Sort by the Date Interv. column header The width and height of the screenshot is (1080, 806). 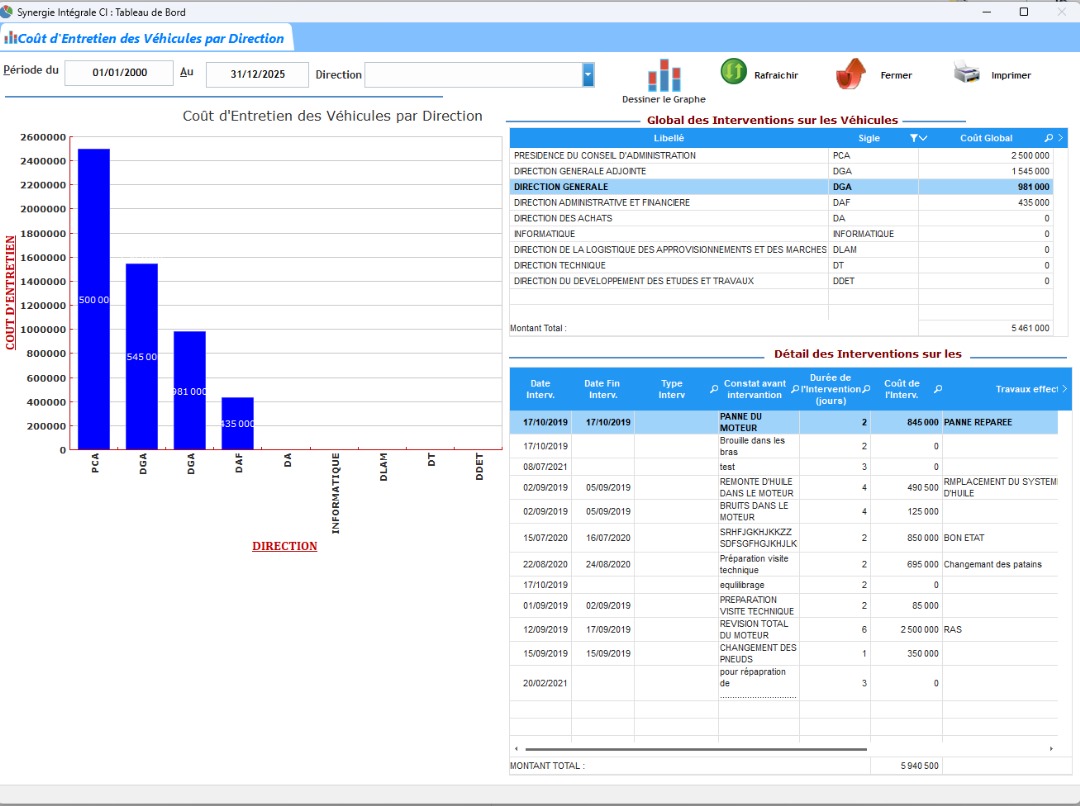[x=540, y=389]
